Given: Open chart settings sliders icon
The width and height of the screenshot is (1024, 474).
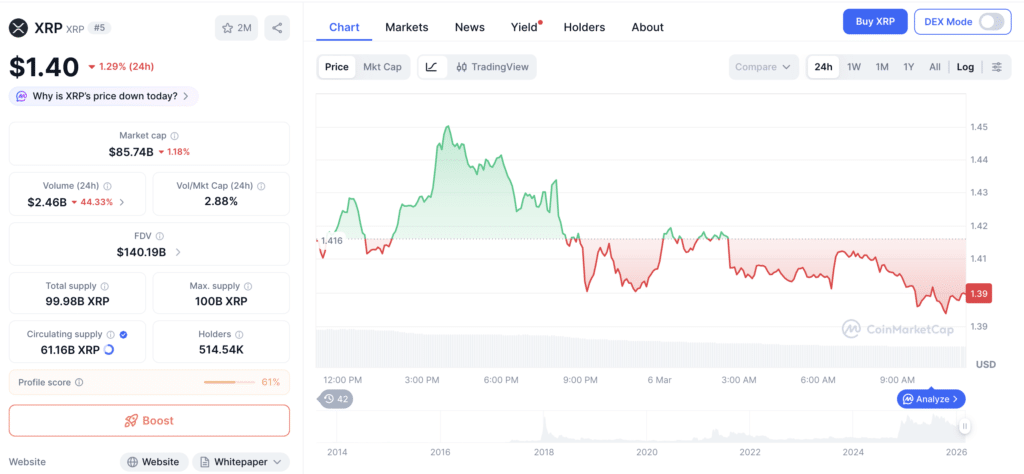Looking at the screenshot, I should (x=997, y=67).
